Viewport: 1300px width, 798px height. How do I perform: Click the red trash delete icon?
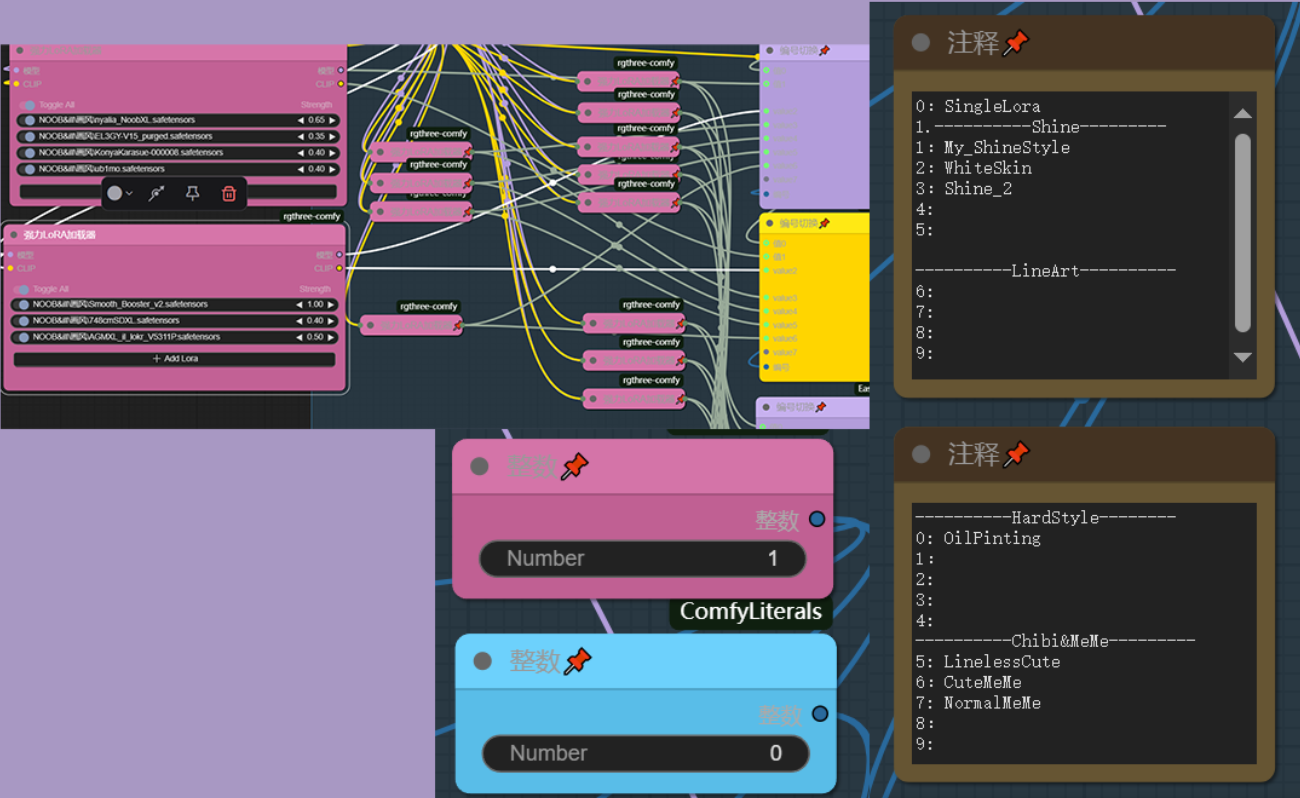pyautogui.click(x=228, y=194)
